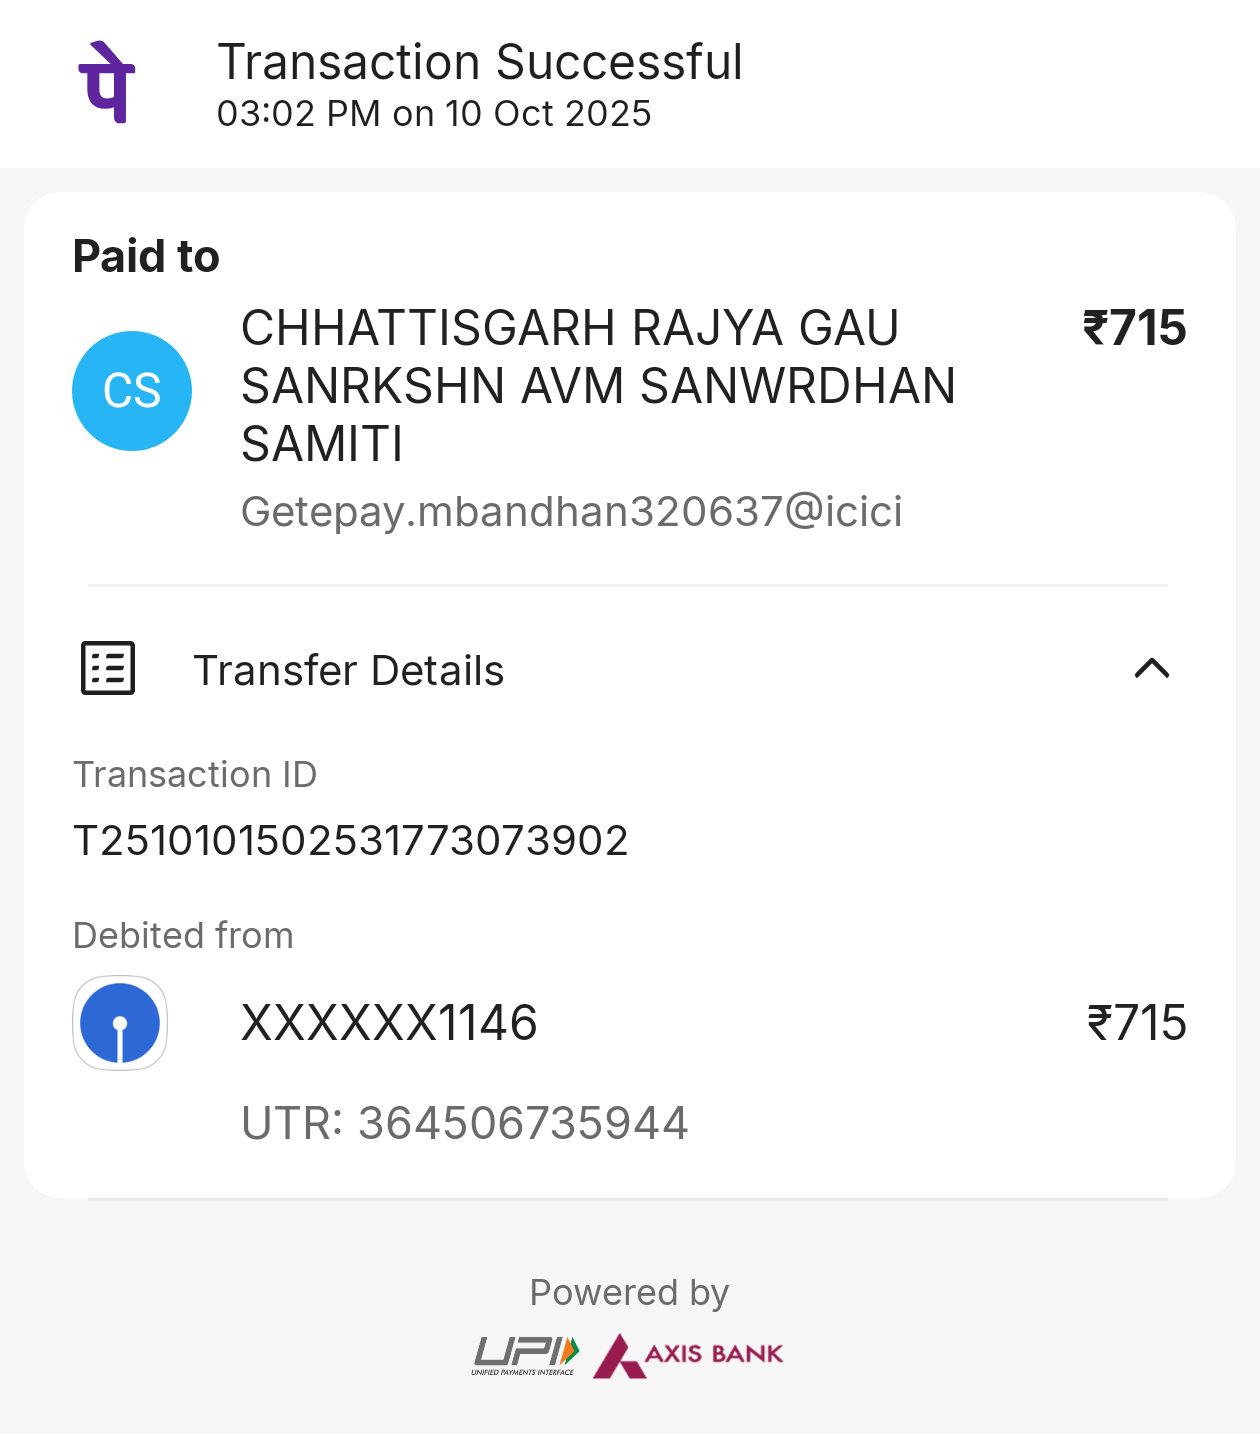Click the Debited from label
Screen dimensions: 1260x1434
coord(183,936)
